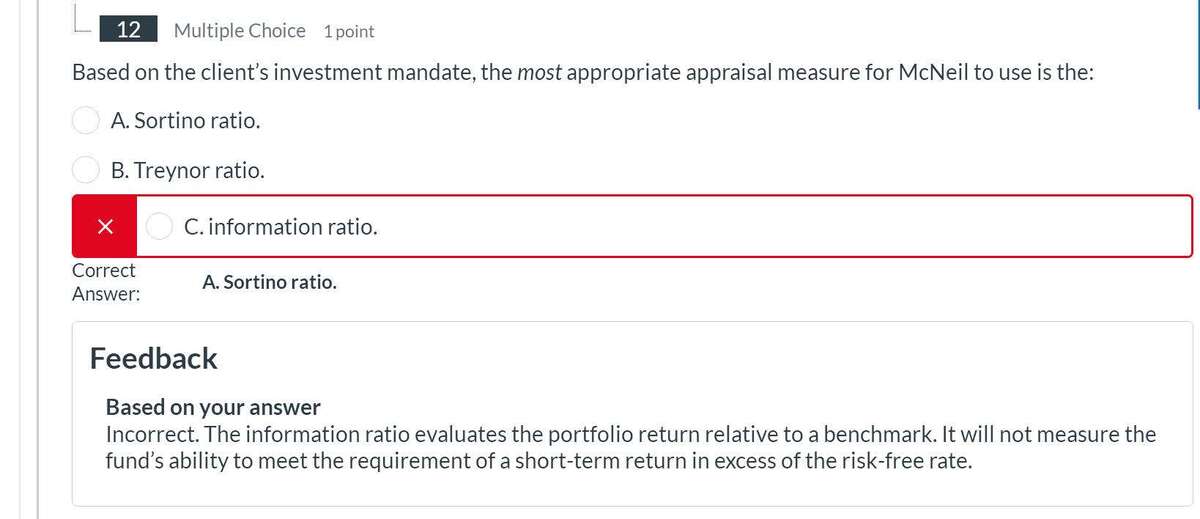The height and width of the screenshot is (519, 1200).
Task: Click the "1 point" score label
Action: [348, 31]
